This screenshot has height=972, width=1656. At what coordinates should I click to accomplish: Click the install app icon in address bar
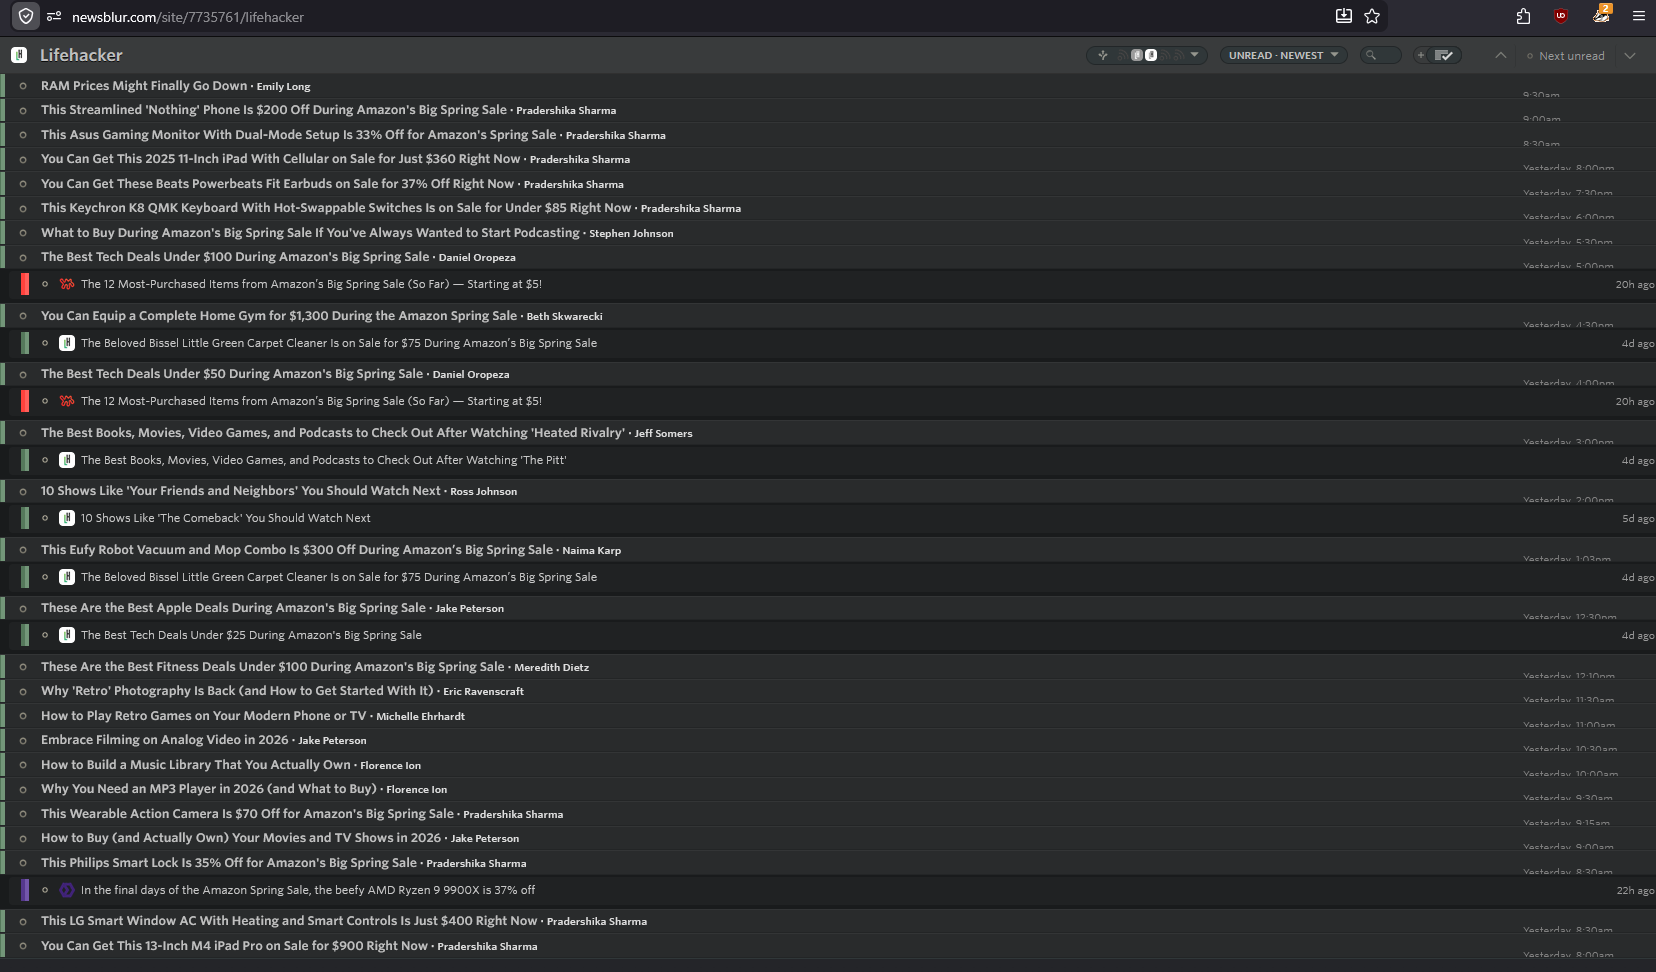(1343, 16)
